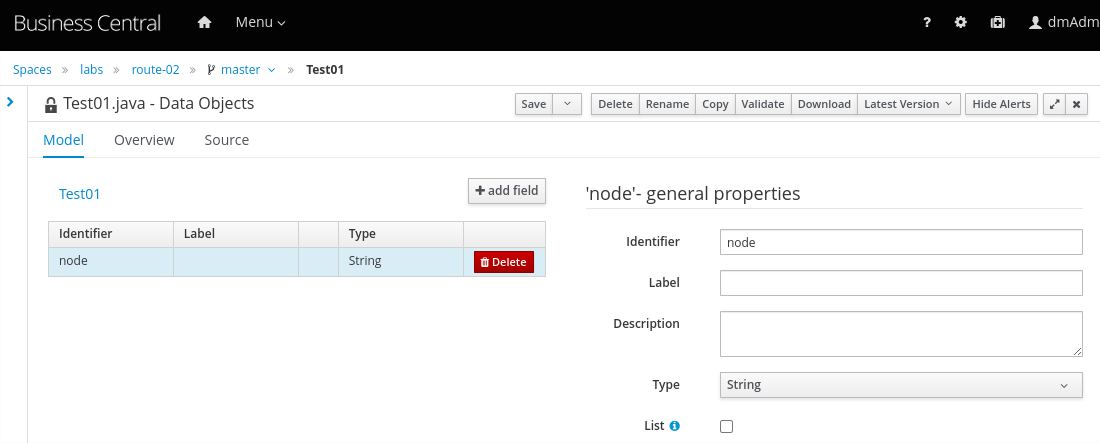Screen dimensions: 1100x443
Task: Click the briefcase icon in header
Action: [997, 22]
